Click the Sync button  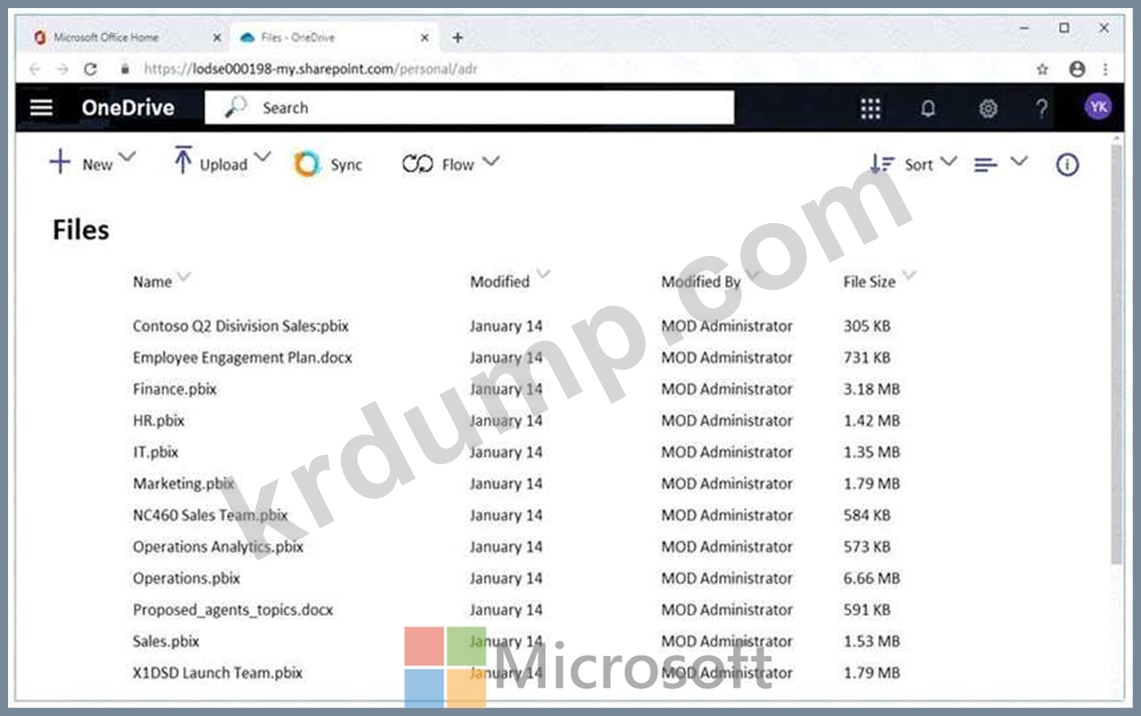[x=328, y=164]
